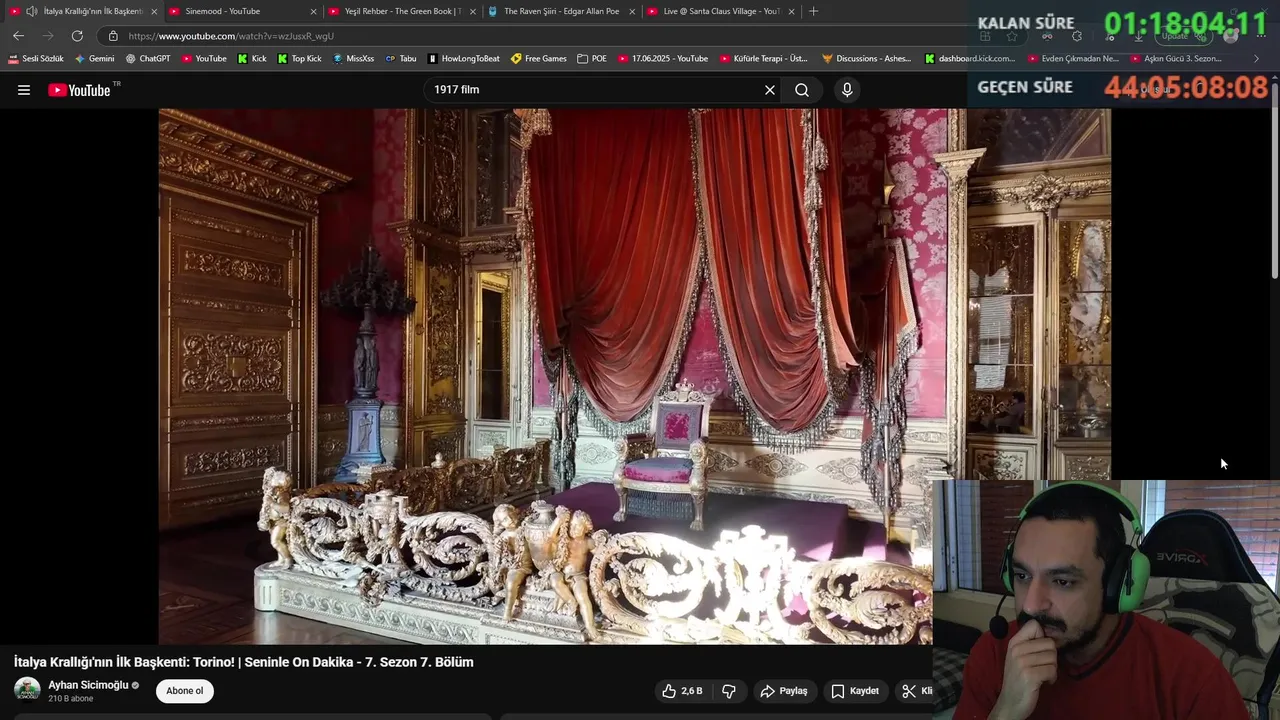1280x720 pixels.
Task: Close the Sinemood - YouTube tab
Action: [313, 11]
